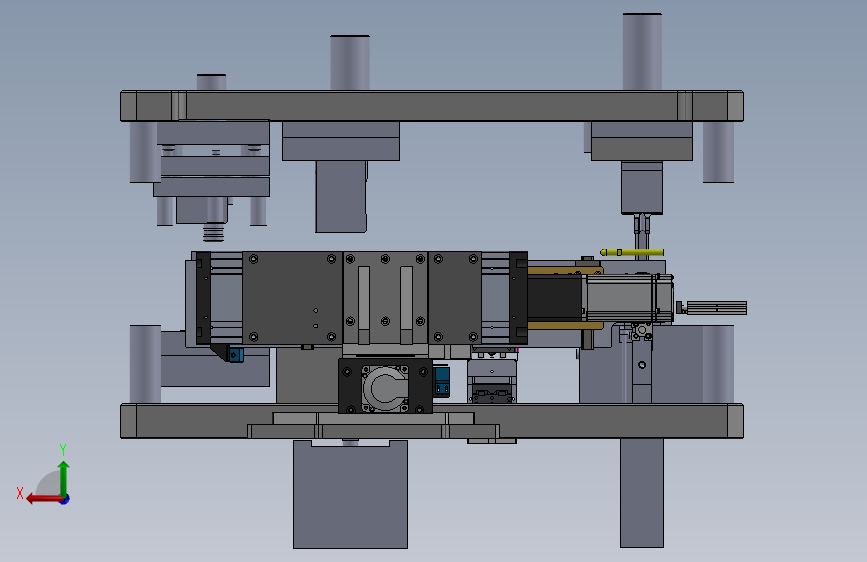This screenshot has width=867, height=562.
Task: Select the threaded spring stud under the left upper block
Action: [213, 232]
